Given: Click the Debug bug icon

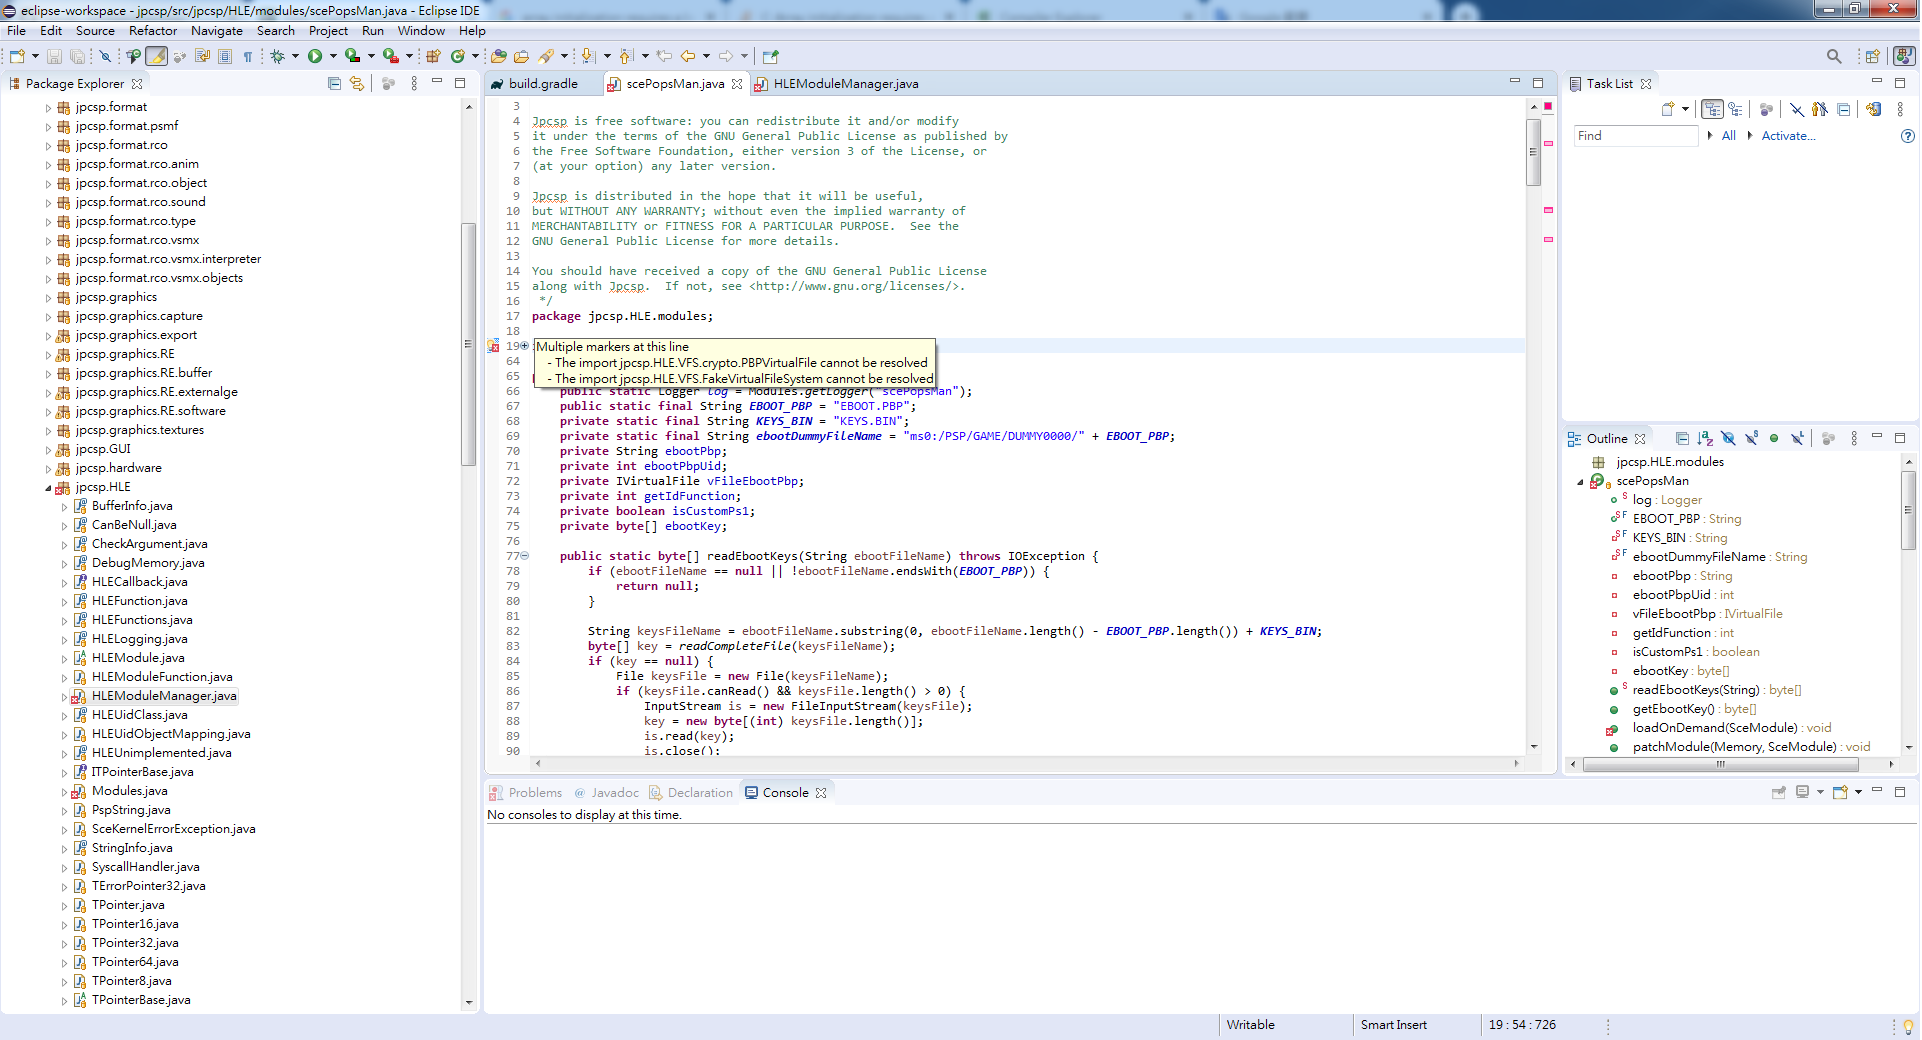Looking at the screenshot, I should [278, 57].
